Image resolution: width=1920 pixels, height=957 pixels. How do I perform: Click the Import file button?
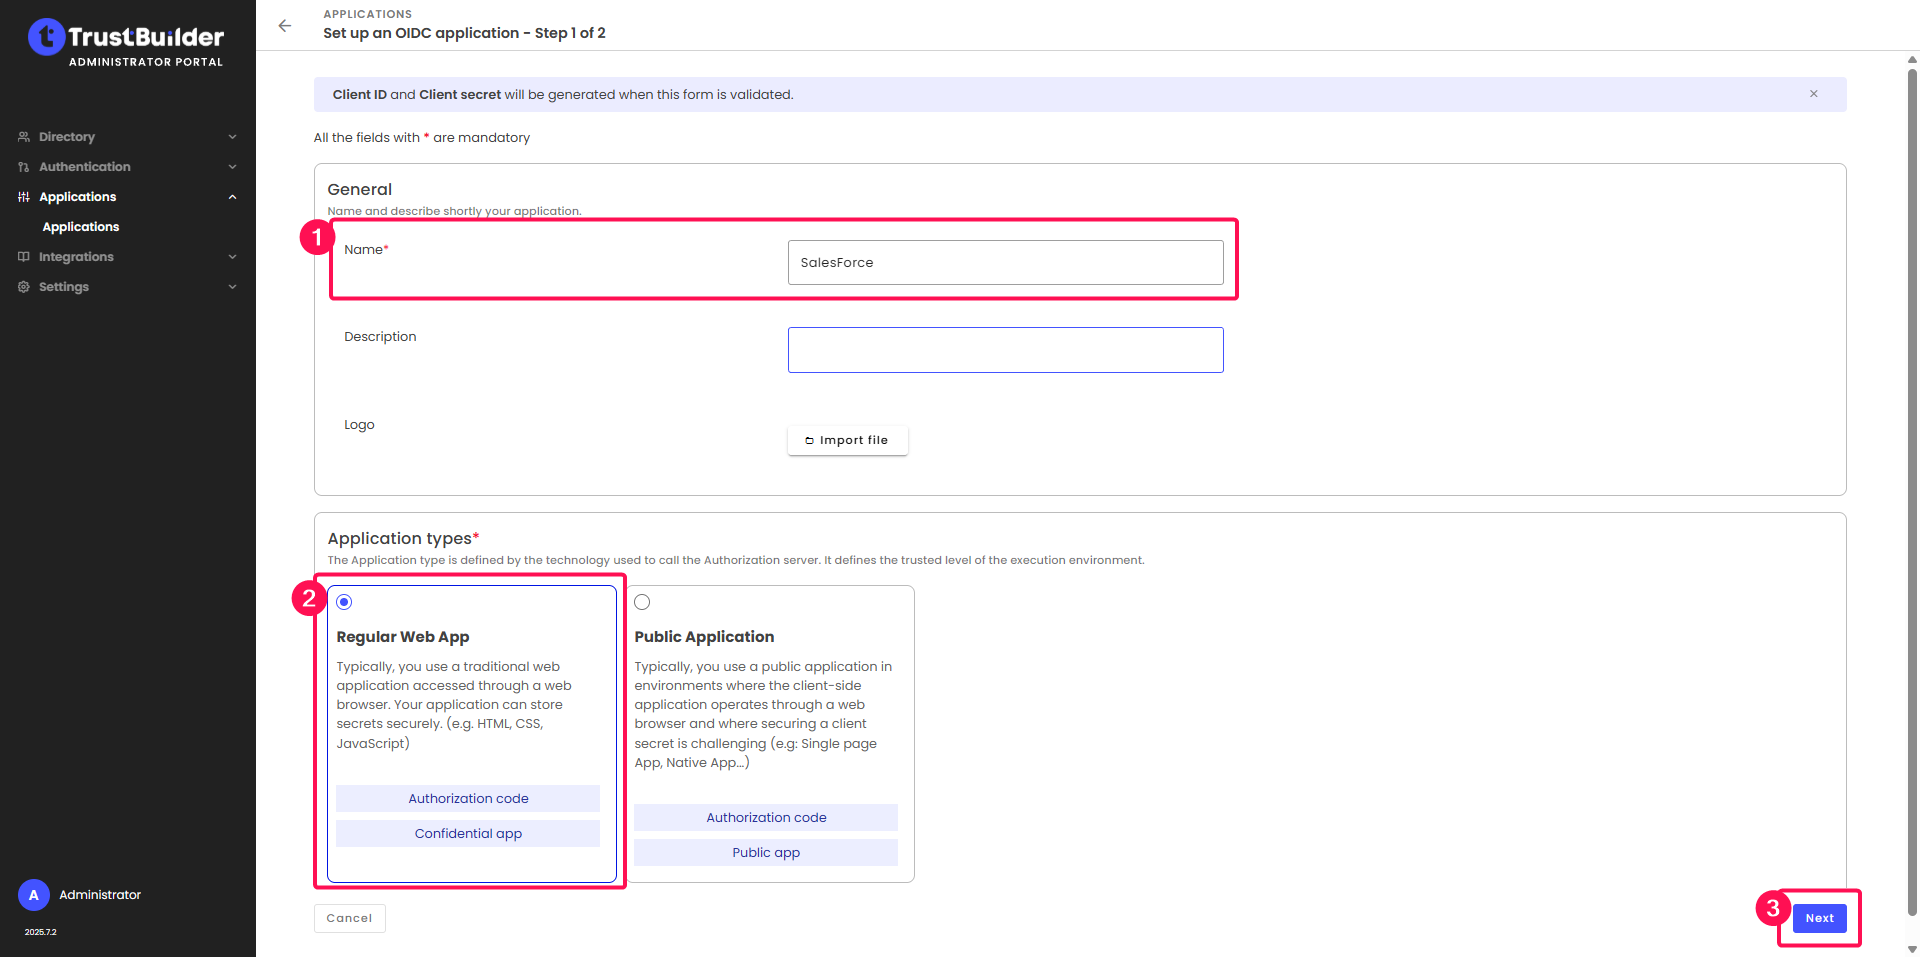coord(847,440)
